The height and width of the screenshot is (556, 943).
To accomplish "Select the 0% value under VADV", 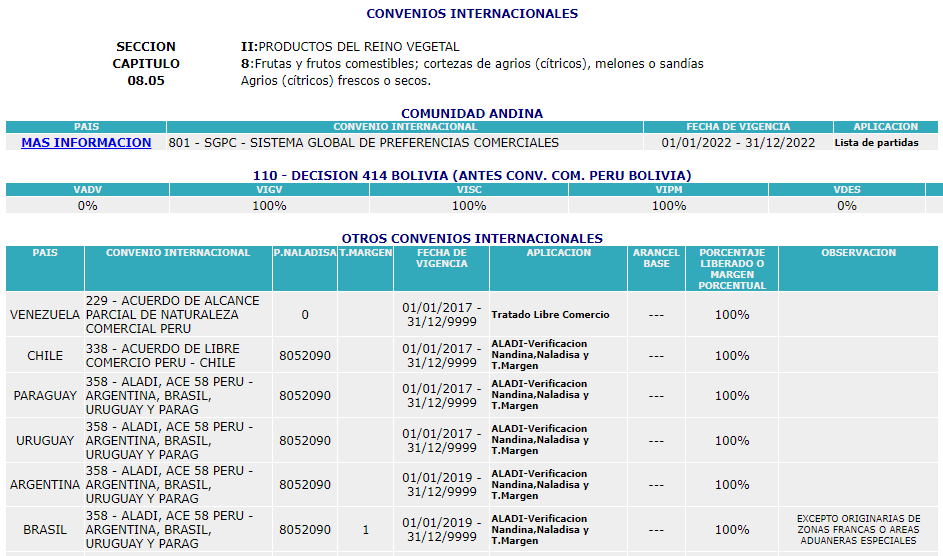I will point(87,206).
